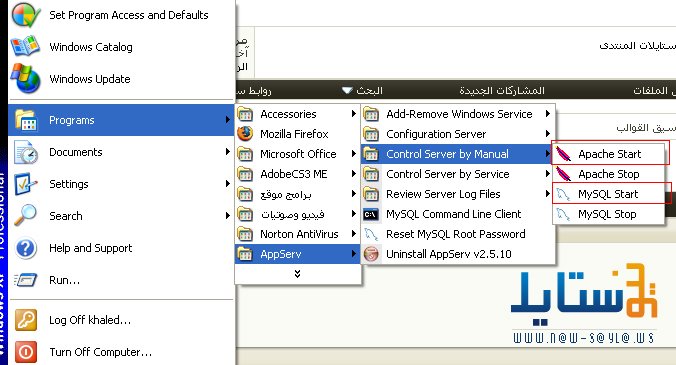Image resolution: width=676 pixels, height=365 pixels.
Task: Click the Turn Off Computer power icon
Action: pos(26,352)
